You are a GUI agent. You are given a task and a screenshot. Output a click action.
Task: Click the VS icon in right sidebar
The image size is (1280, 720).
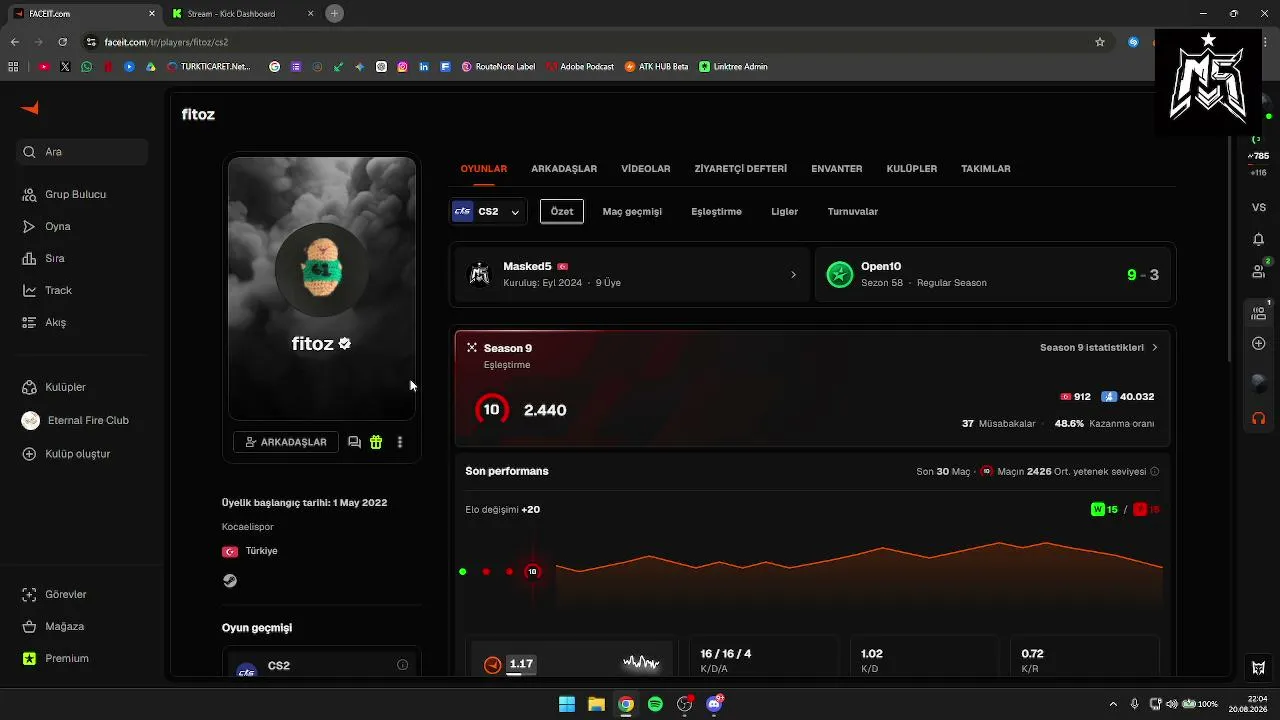click(x=1259, y=207)
